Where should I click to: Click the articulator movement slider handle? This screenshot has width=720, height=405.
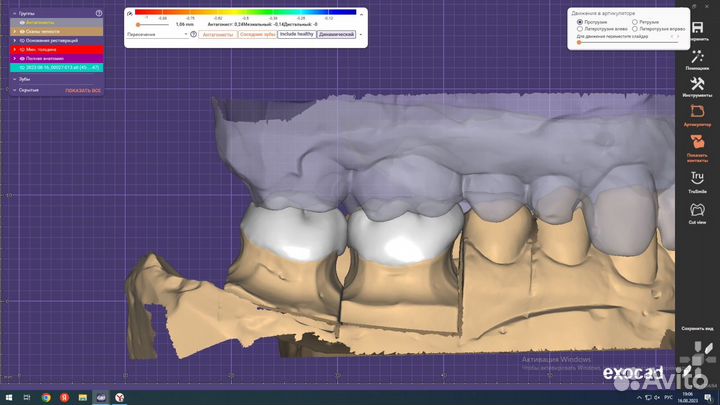click(x=577, y=42)
